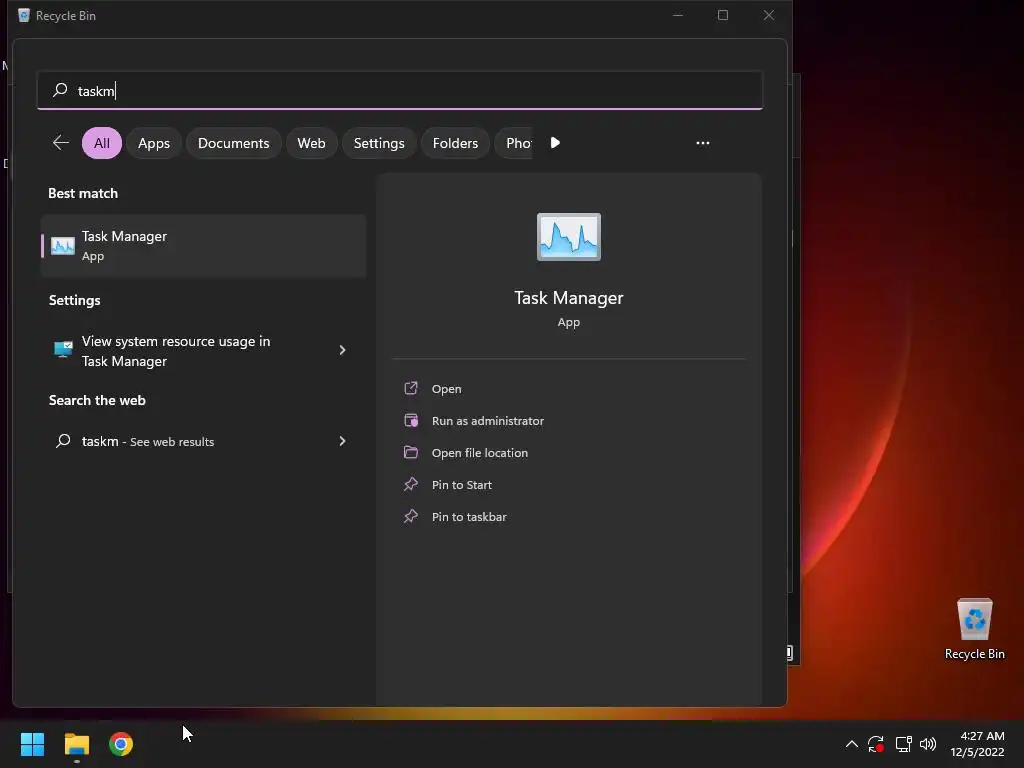The image size is (1024, 768).
Task: Maximize the Recycle Bin window
Action: point(723,15)
